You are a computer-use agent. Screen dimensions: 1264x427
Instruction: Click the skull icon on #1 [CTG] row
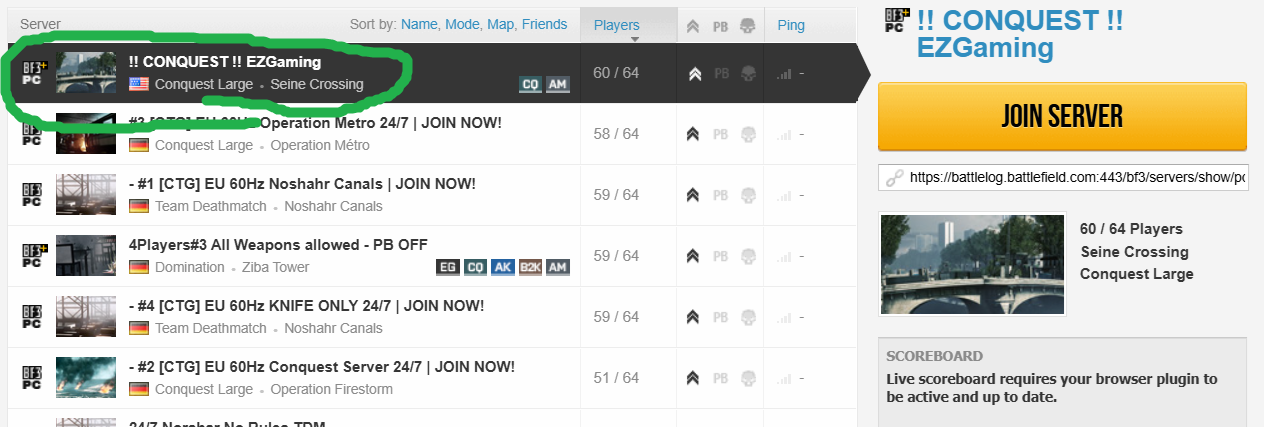(746, 195)
